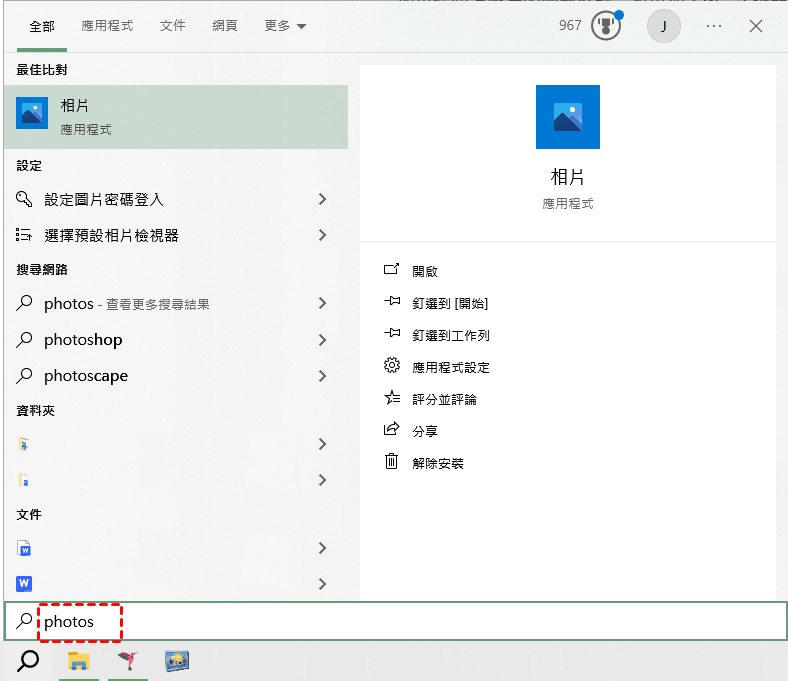Click the 開啟 open icon
Screen dimensions: 788x681
point(391,270)
